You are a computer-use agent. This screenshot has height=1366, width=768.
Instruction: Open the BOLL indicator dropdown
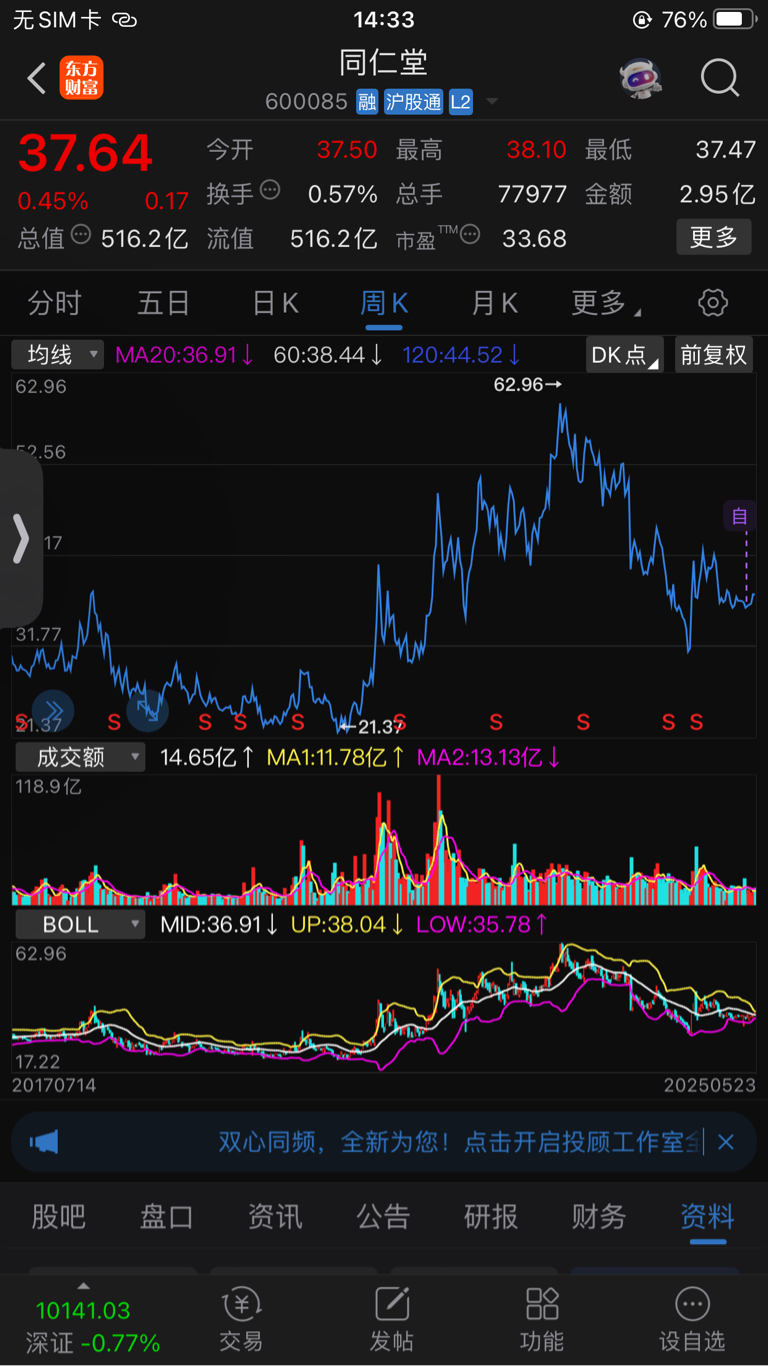(80, 924)
